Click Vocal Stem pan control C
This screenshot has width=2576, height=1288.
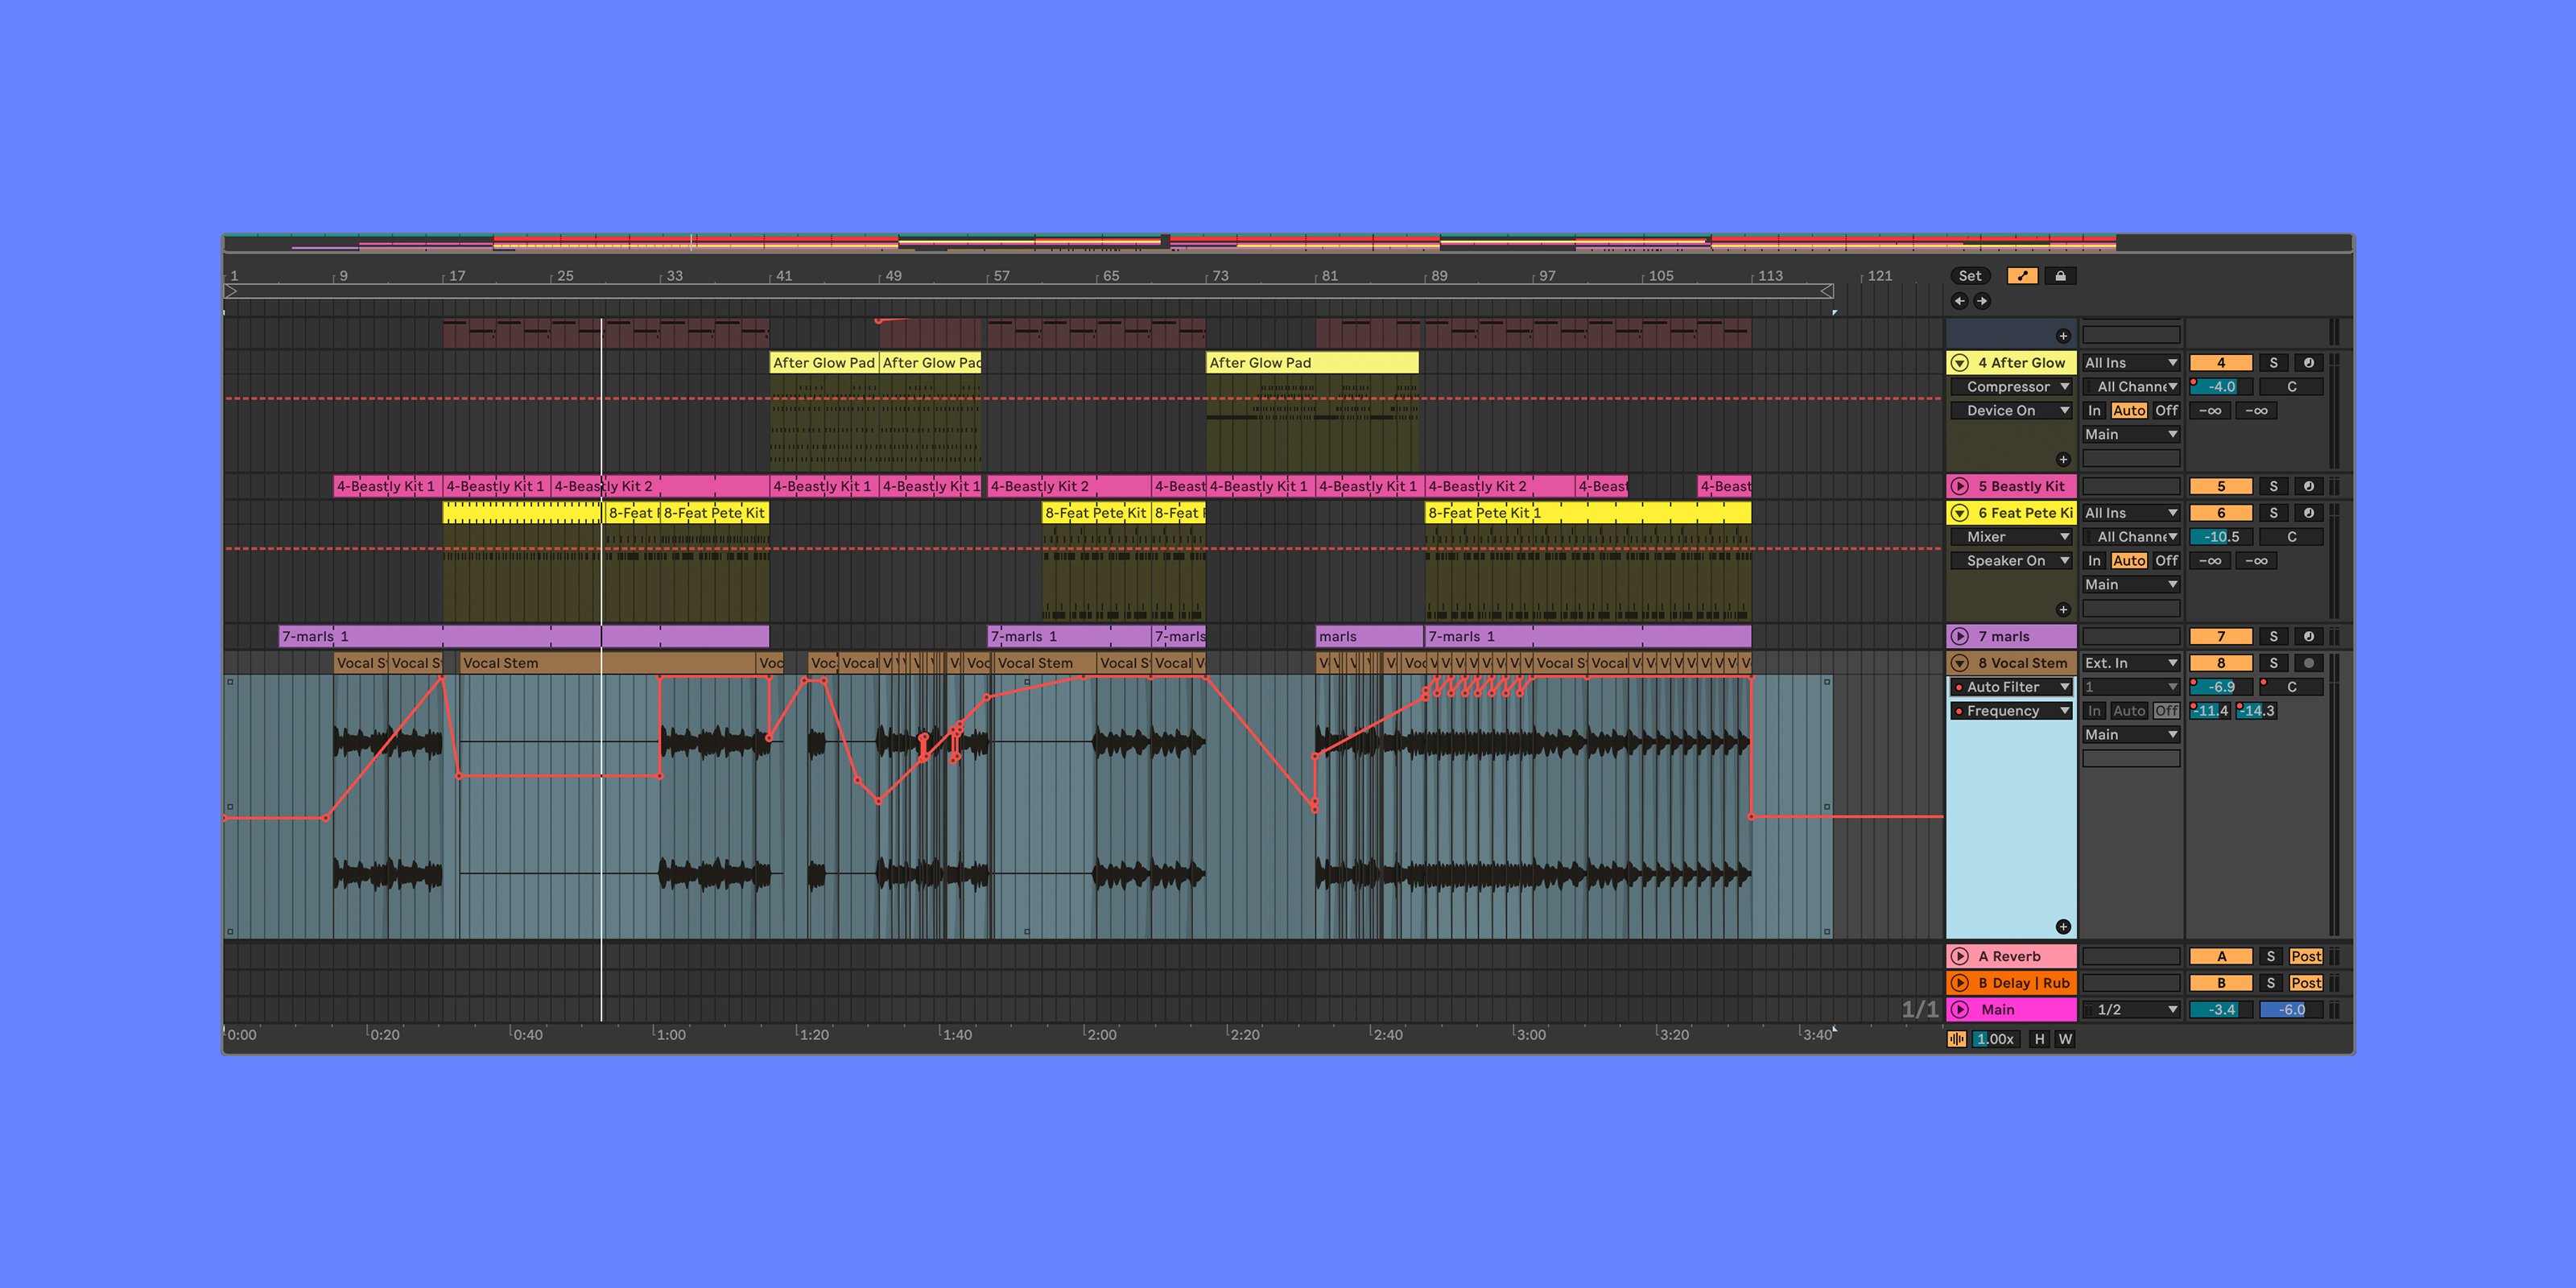coord(2291,687)
